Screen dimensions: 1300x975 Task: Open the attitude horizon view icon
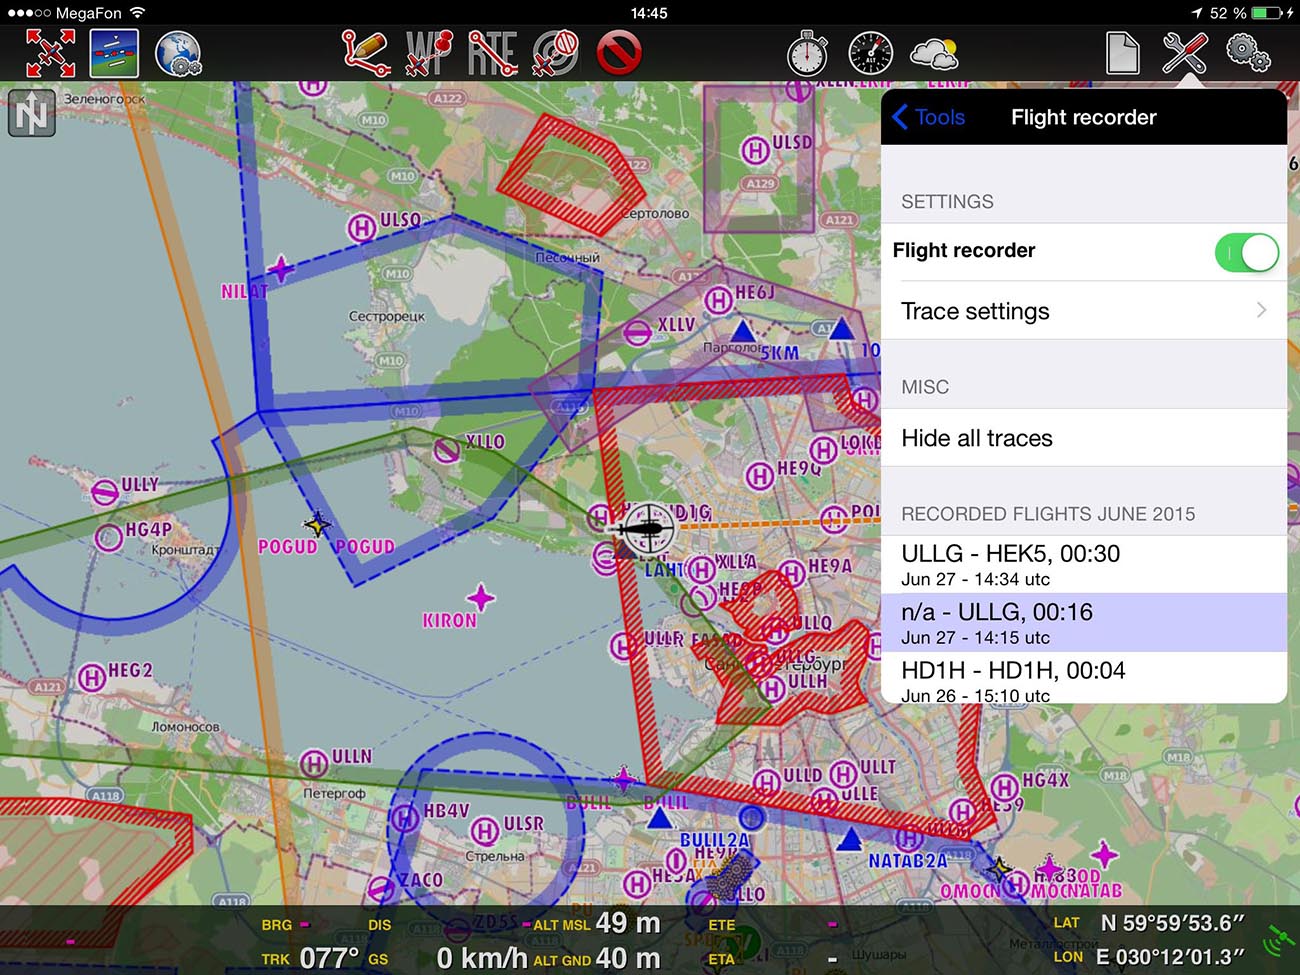[x=114, y=53]
